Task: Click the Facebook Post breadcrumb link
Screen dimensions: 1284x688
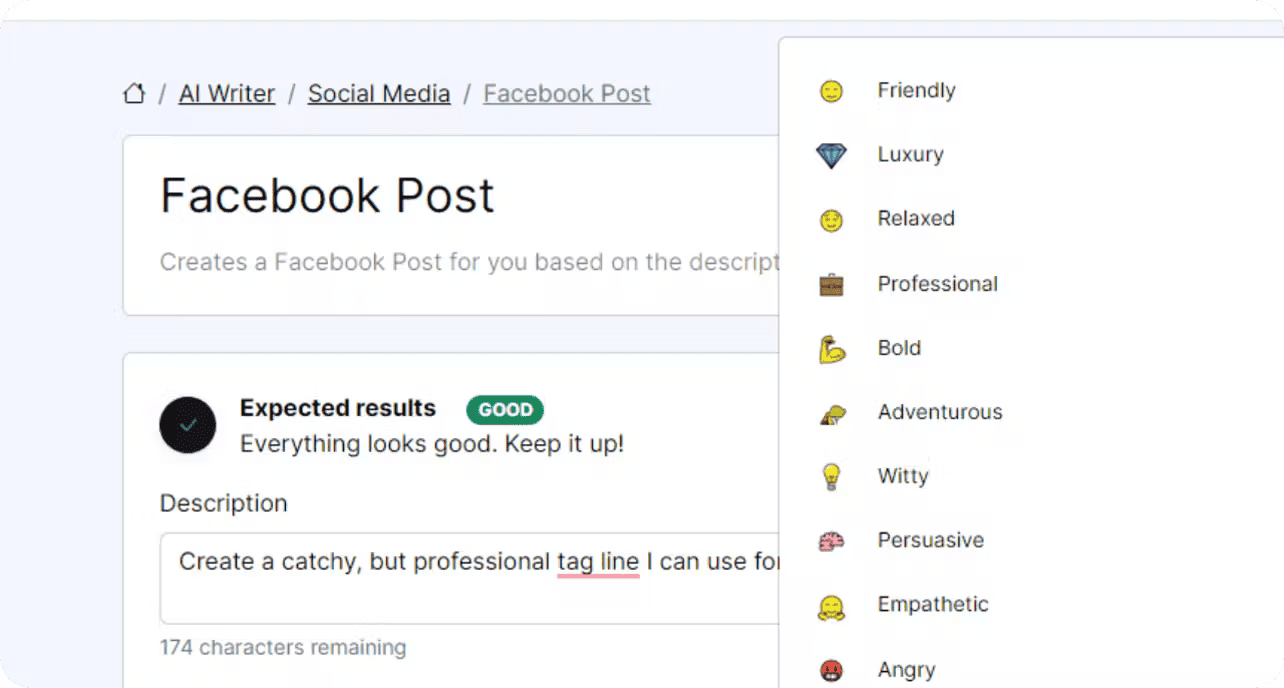Action: pos(567,94)
